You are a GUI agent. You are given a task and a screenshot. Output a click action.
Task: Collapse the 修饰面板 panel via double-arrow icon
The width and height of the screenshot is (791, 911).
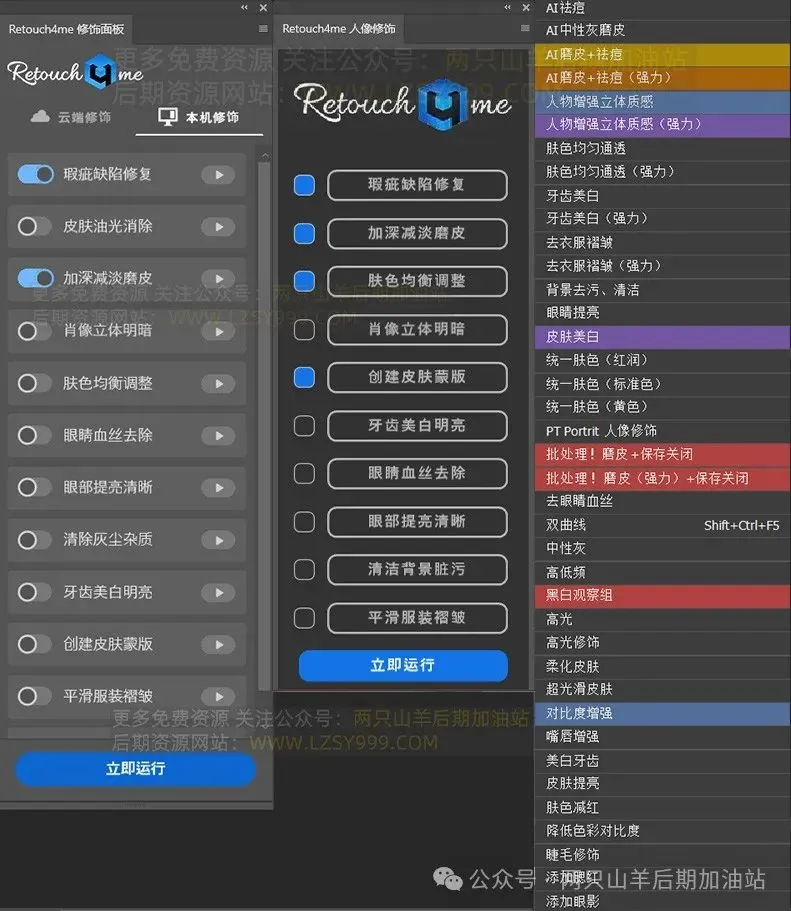(244, 8)
